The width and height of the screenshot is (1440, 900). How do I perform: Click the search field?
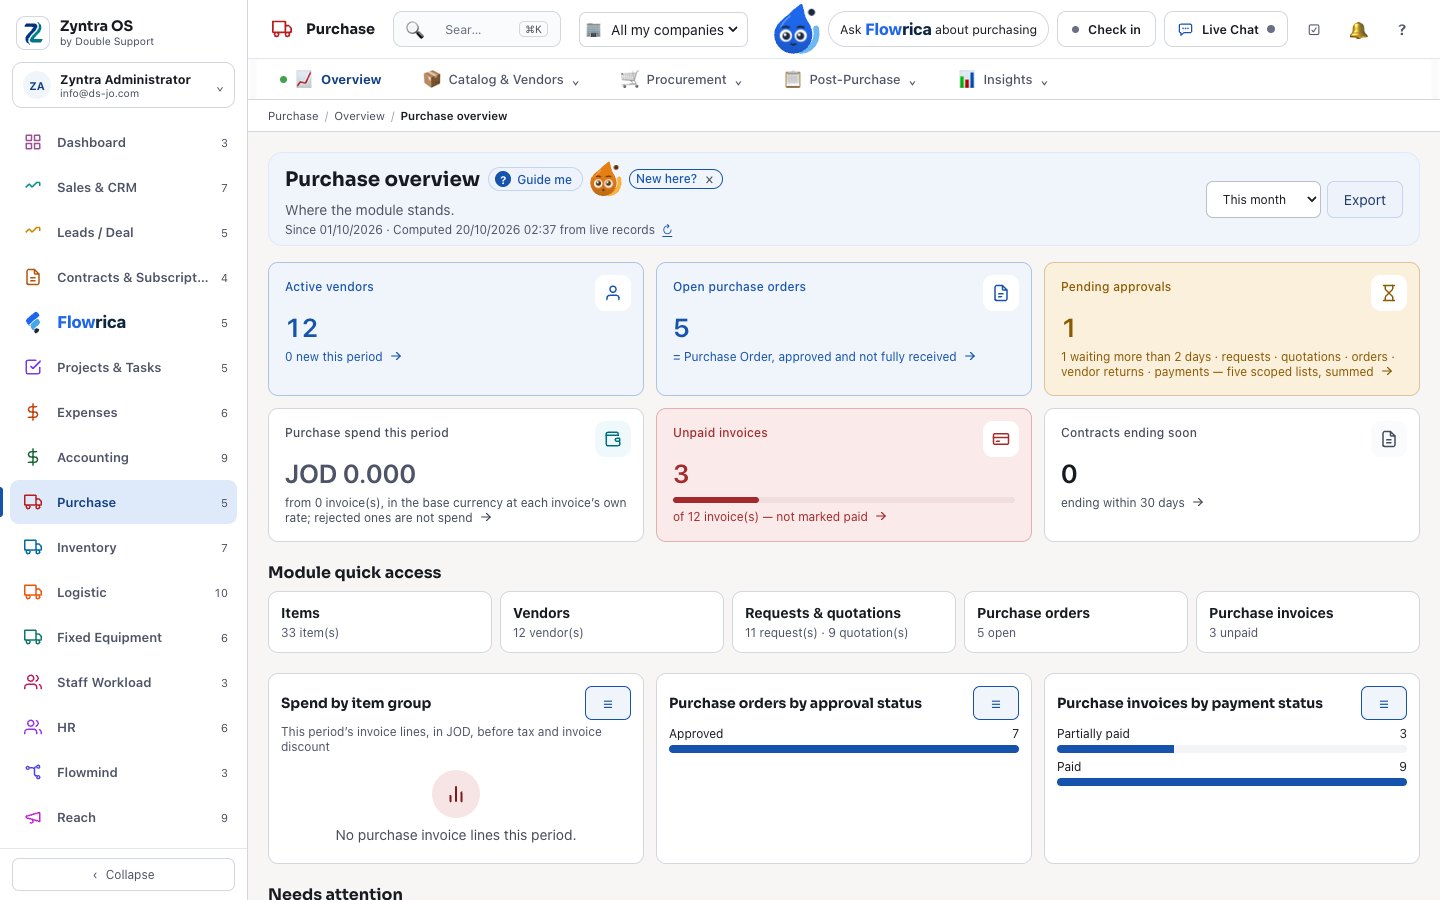477,30
